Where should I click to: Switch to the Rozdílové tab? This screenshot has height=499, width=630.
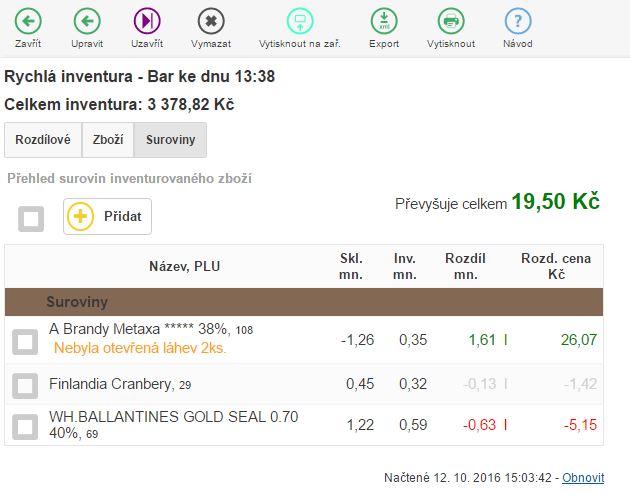[x=43, y=140]
